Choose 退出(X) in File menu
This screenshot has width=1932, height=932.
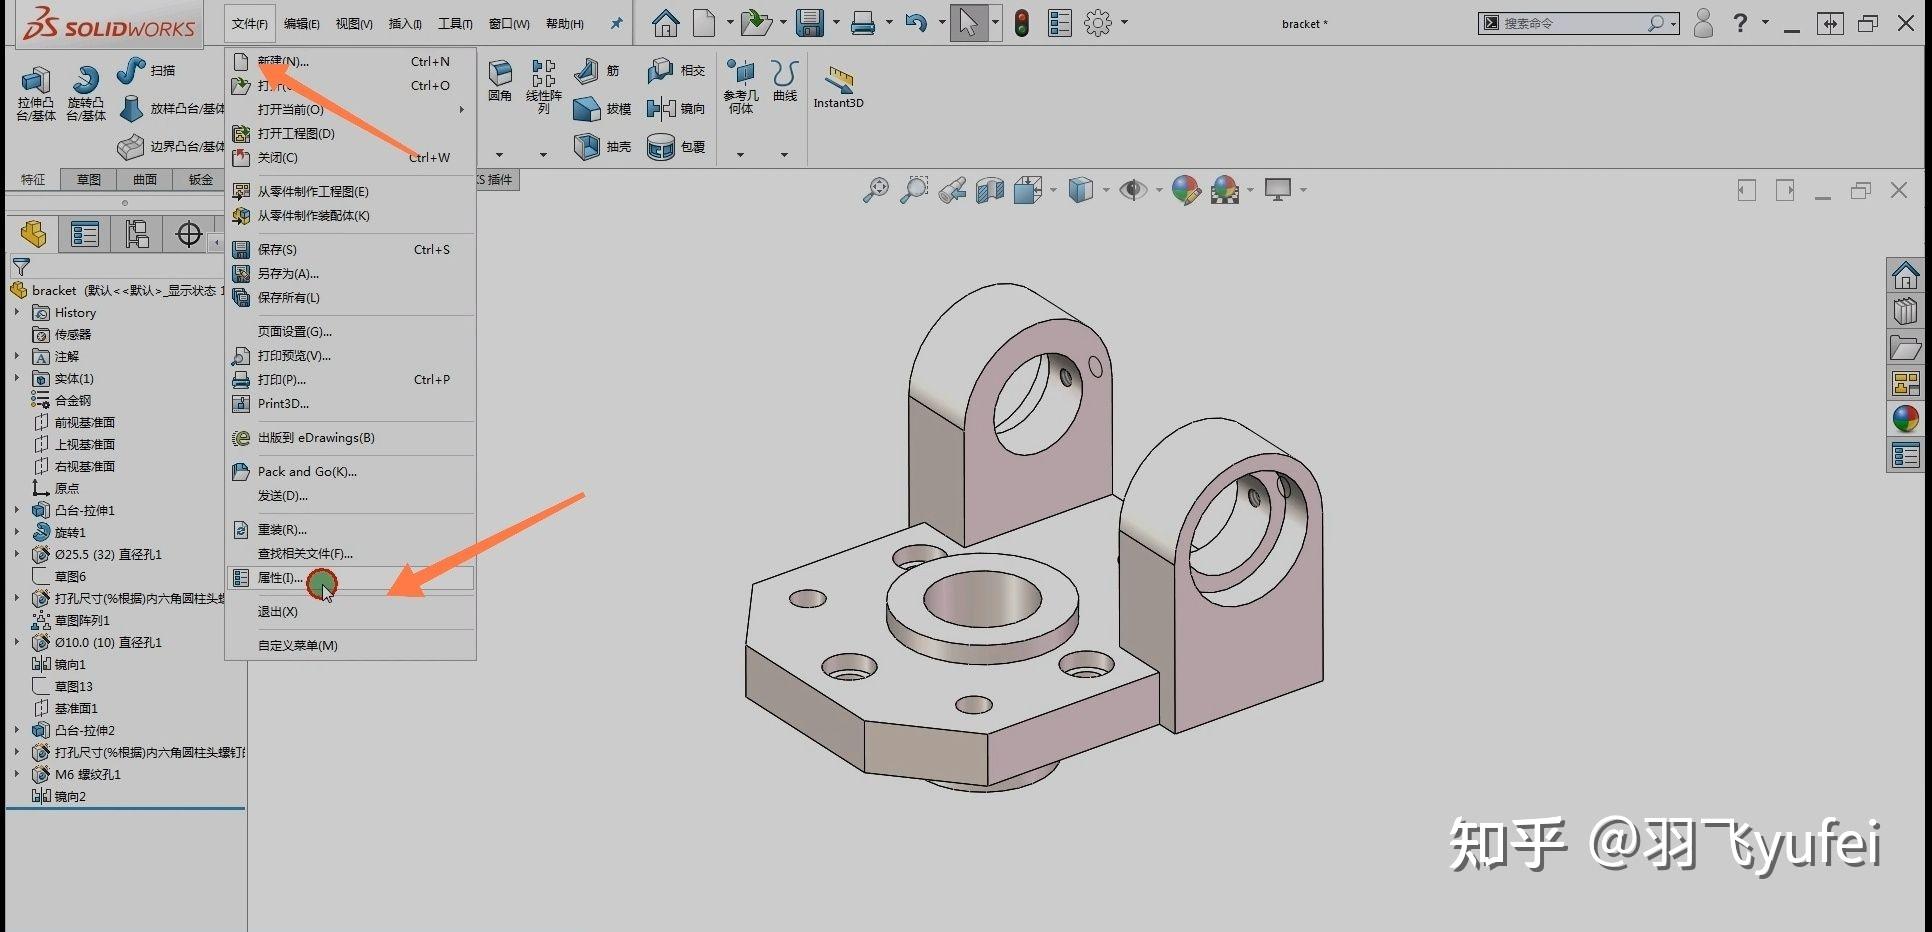coord(351,611)
